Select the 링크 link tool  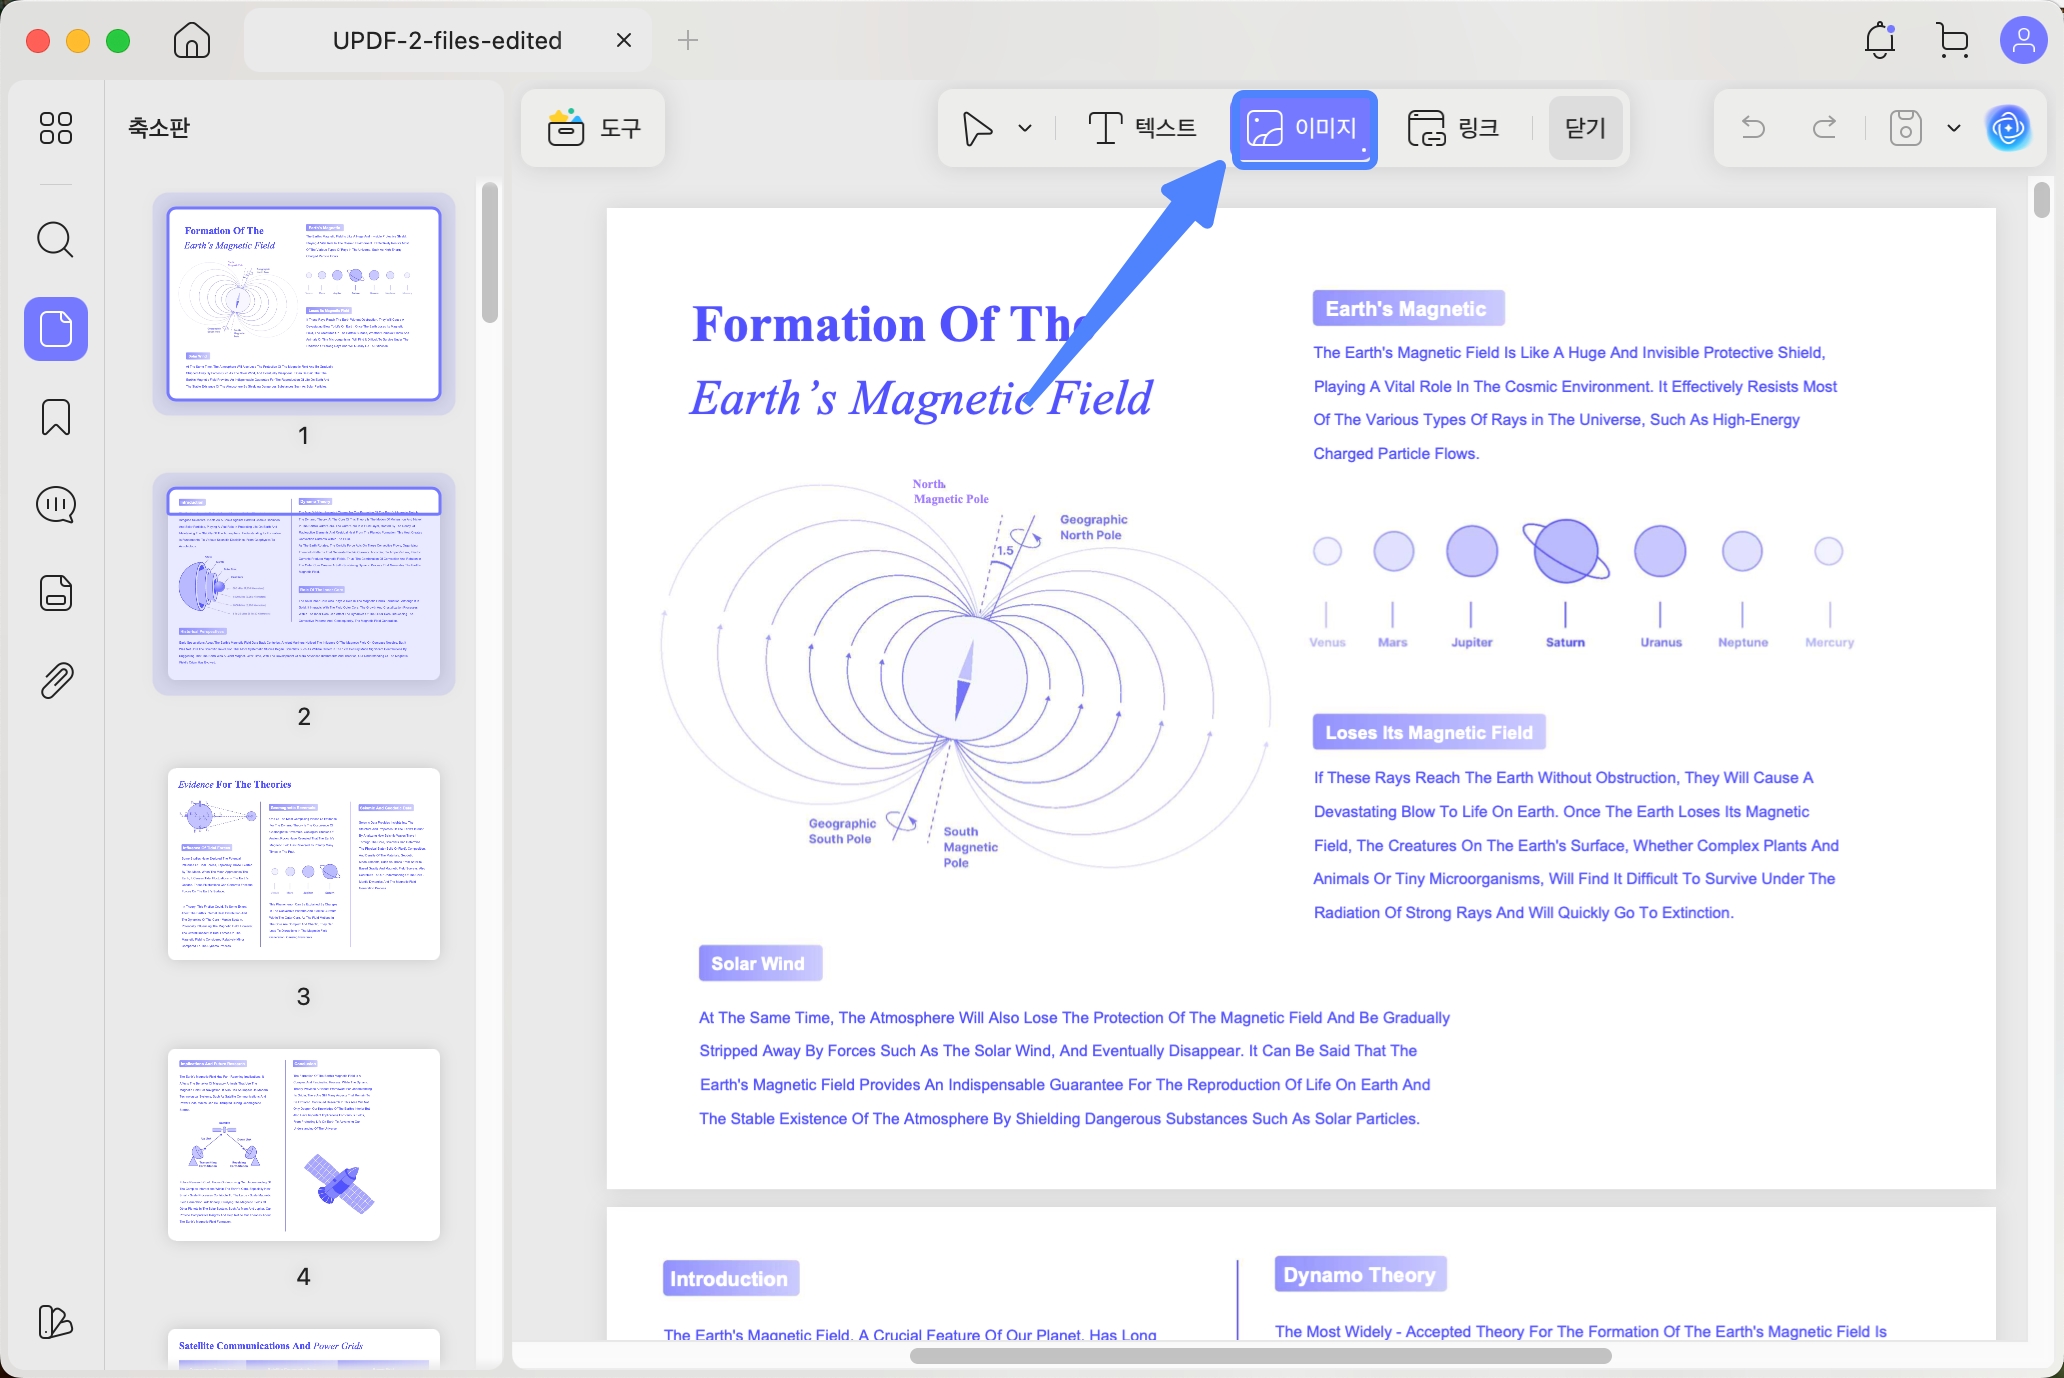(x=1454, y=128)
